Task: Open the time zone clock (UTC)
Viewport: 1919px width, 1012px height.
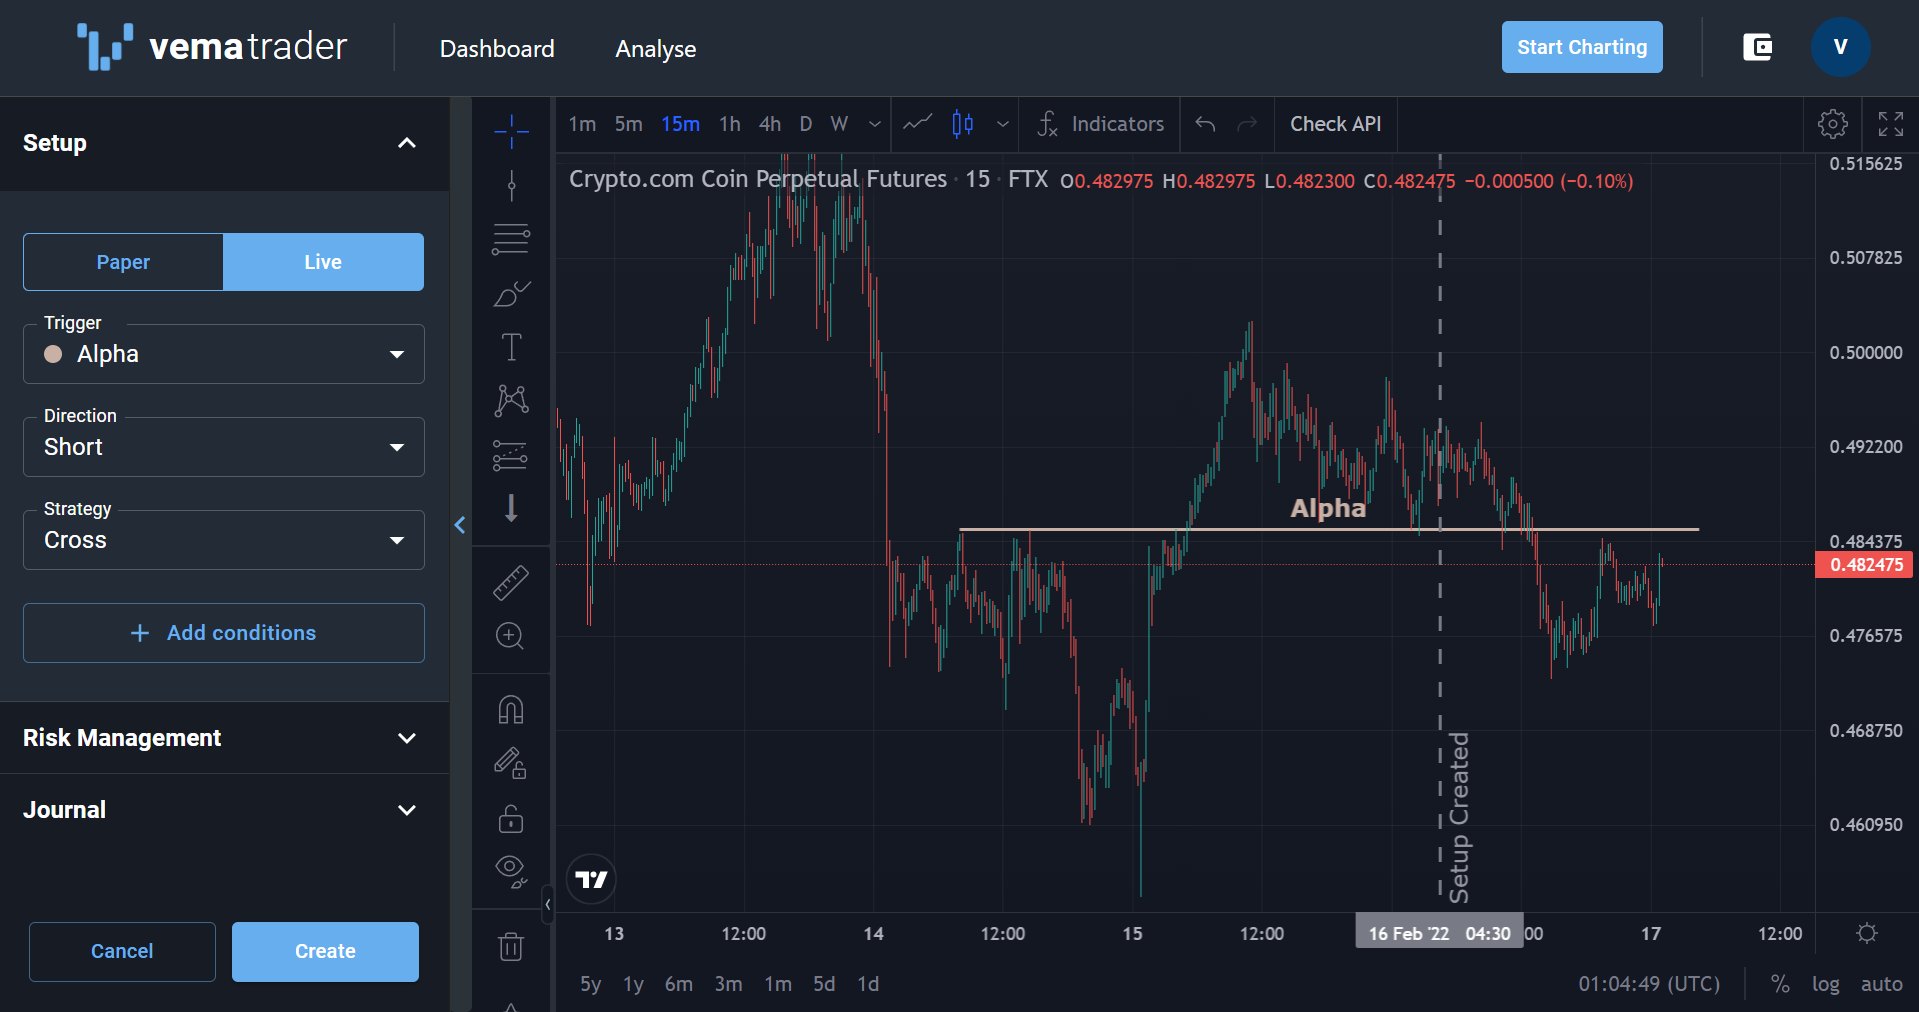Action: [1649, 984]
